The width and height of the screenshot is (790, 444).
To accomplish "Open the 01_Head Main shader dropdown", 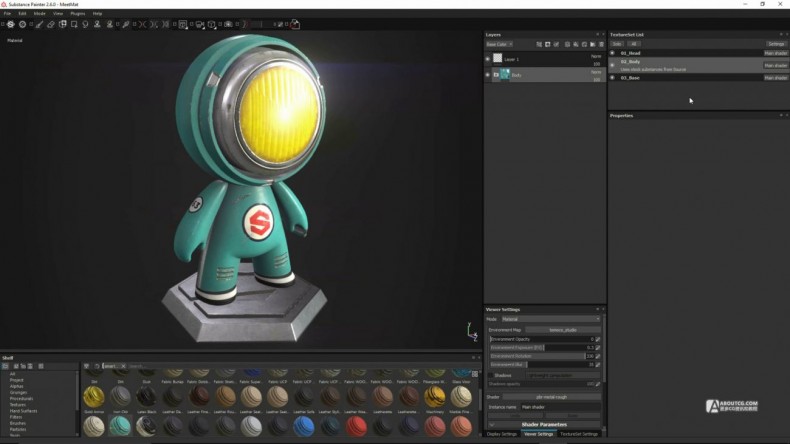I will [775, 53].
